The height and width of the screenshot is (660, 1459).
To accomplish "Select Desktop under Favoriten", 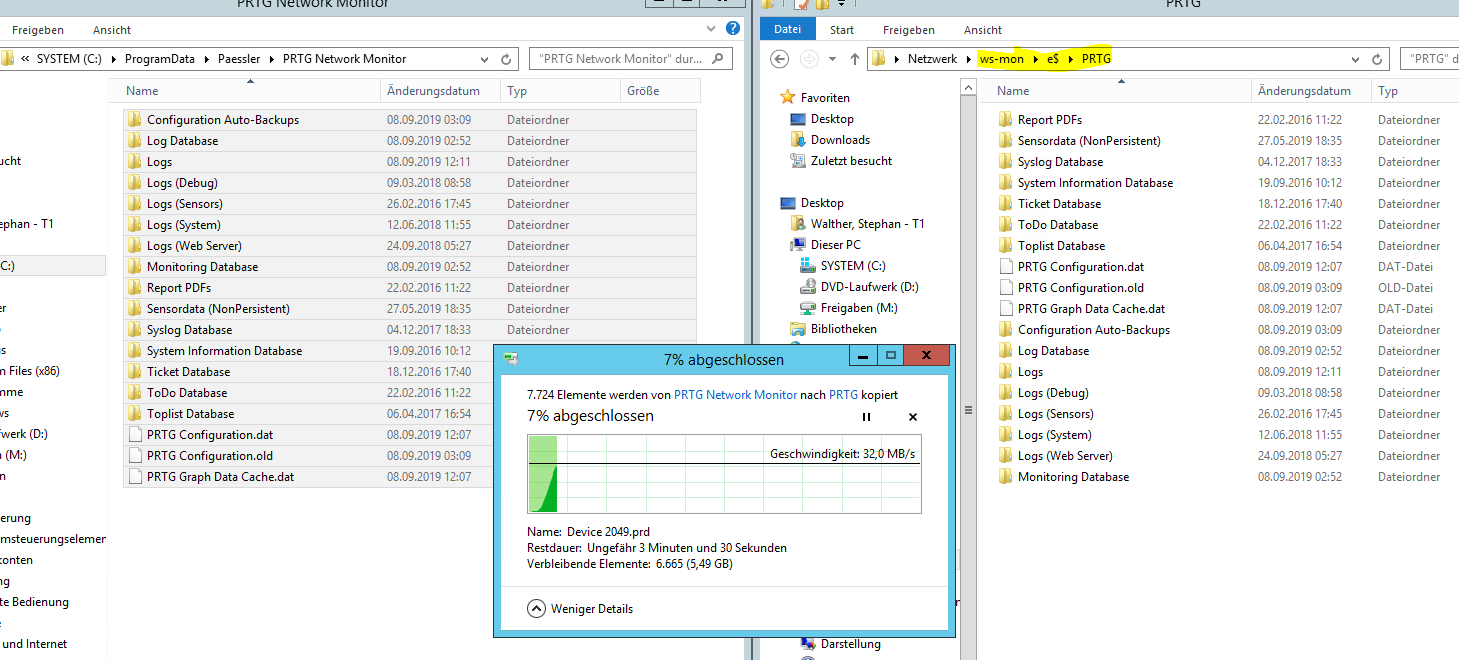I will click(x=832, y=119).
